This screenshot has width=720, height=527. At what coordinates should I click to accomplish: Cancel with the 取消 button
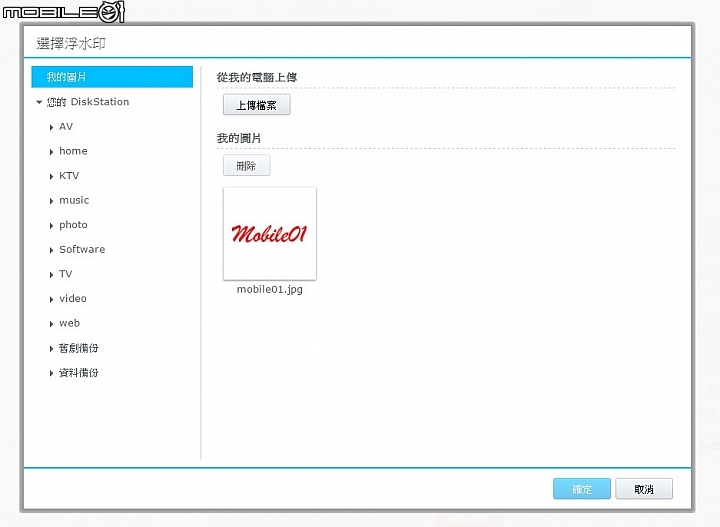pos(644,489)
